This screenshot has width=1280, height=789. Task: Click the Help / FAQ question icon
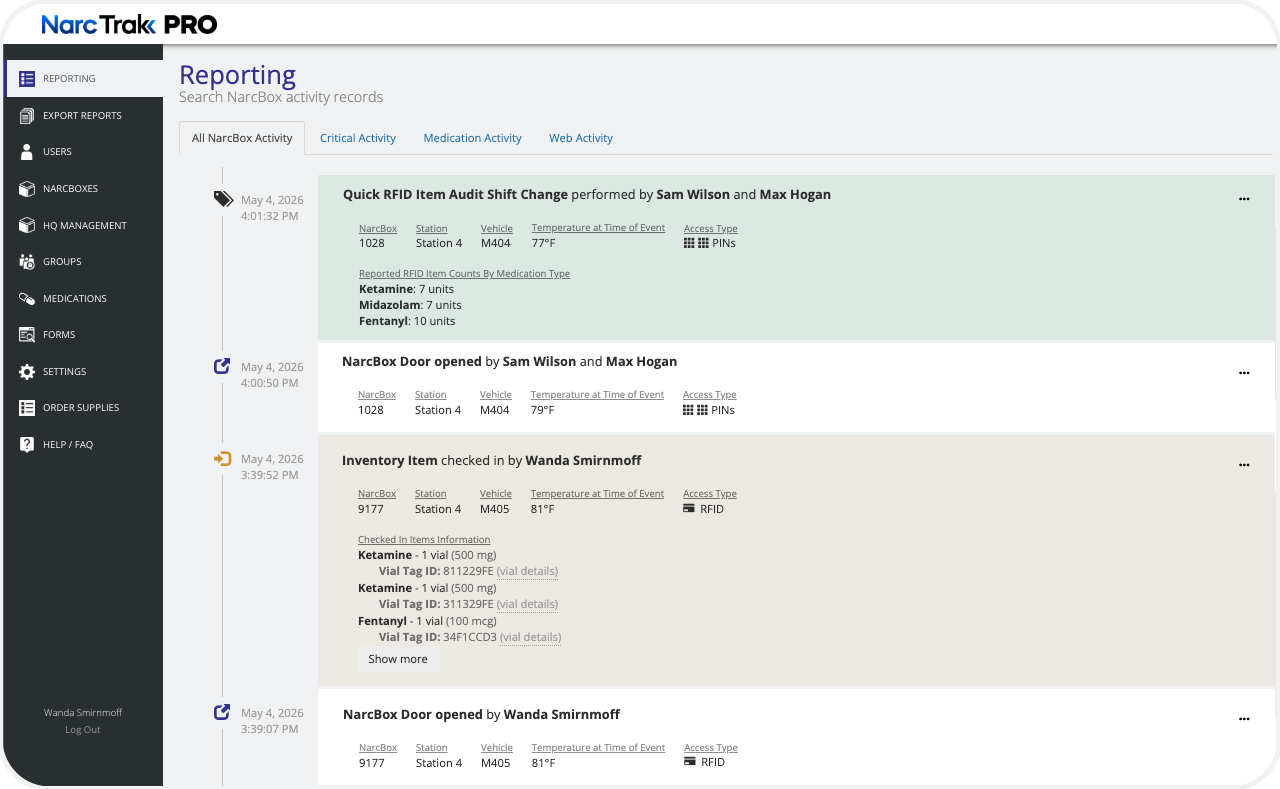(27, 444)
